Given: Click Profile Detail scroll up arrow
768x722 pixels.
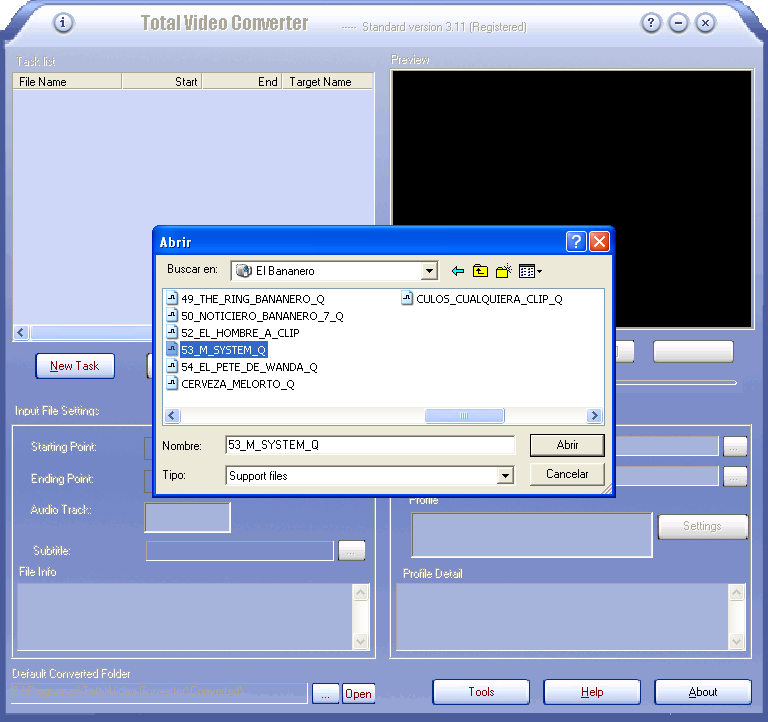Looking at the screenshot, I should point(737,593).
